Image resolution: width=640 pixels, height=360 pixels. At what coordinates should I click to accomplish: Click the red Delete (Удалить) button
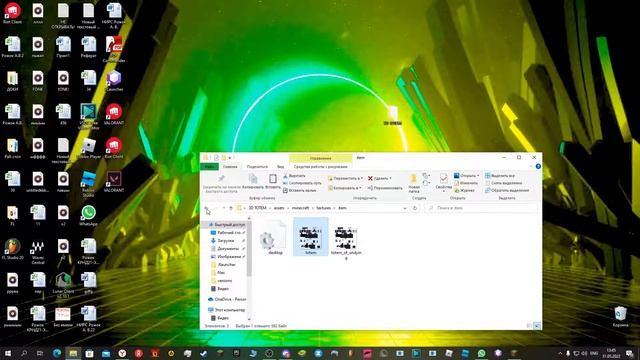coord(379,178)
